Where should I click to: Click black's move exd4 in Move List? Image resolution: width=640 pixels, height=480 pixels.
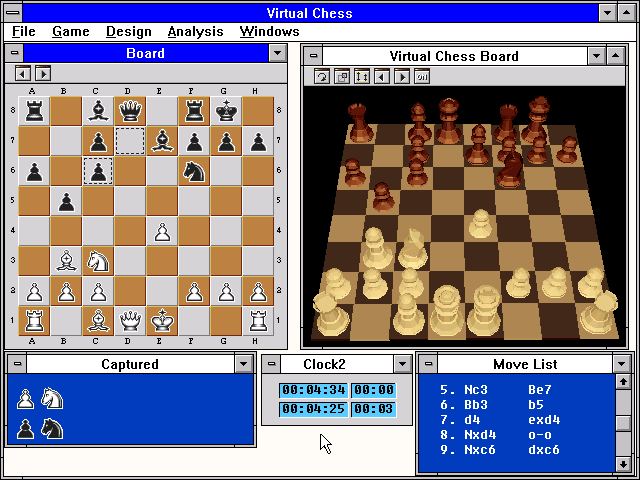544,420
